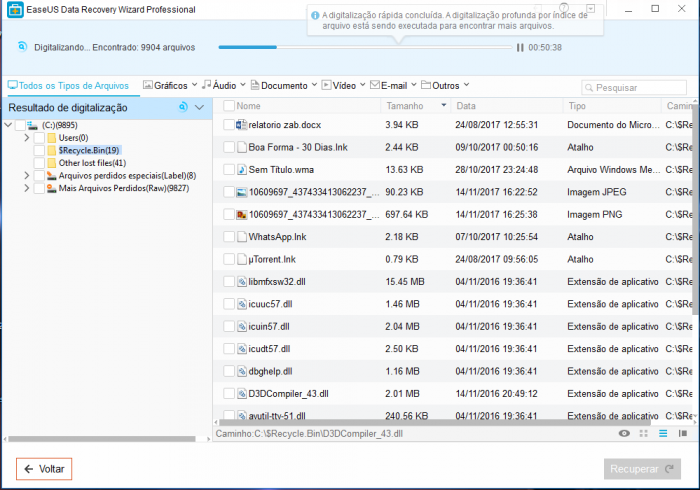700x490 pixels.
Task: Click the audio icon of Sem Título.wma
Action: (x=242, y=170)
